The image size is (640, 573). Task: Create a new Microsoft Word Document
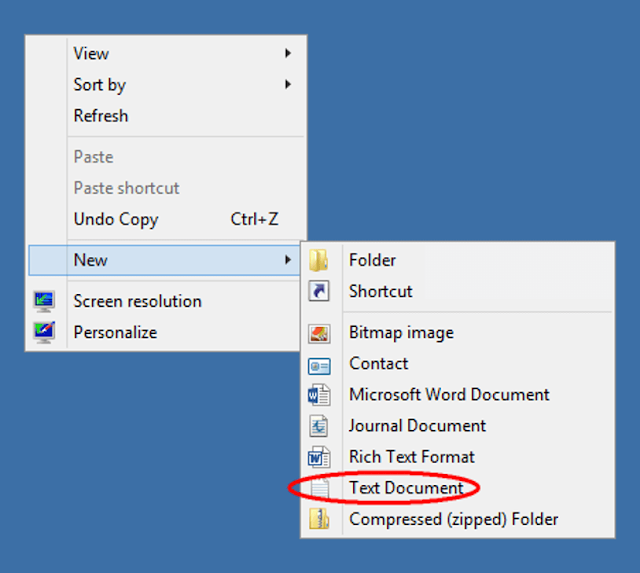tap(458, 395)
